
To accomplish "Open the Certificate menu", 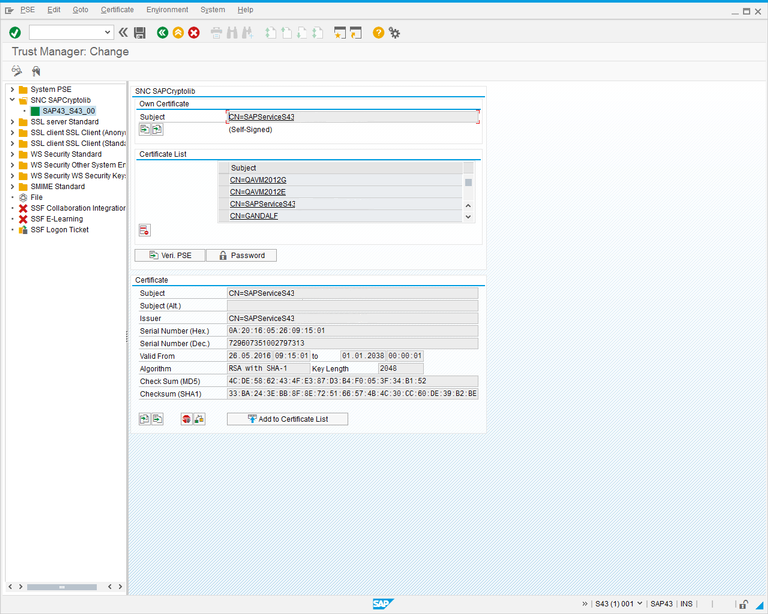I will 117,10.
